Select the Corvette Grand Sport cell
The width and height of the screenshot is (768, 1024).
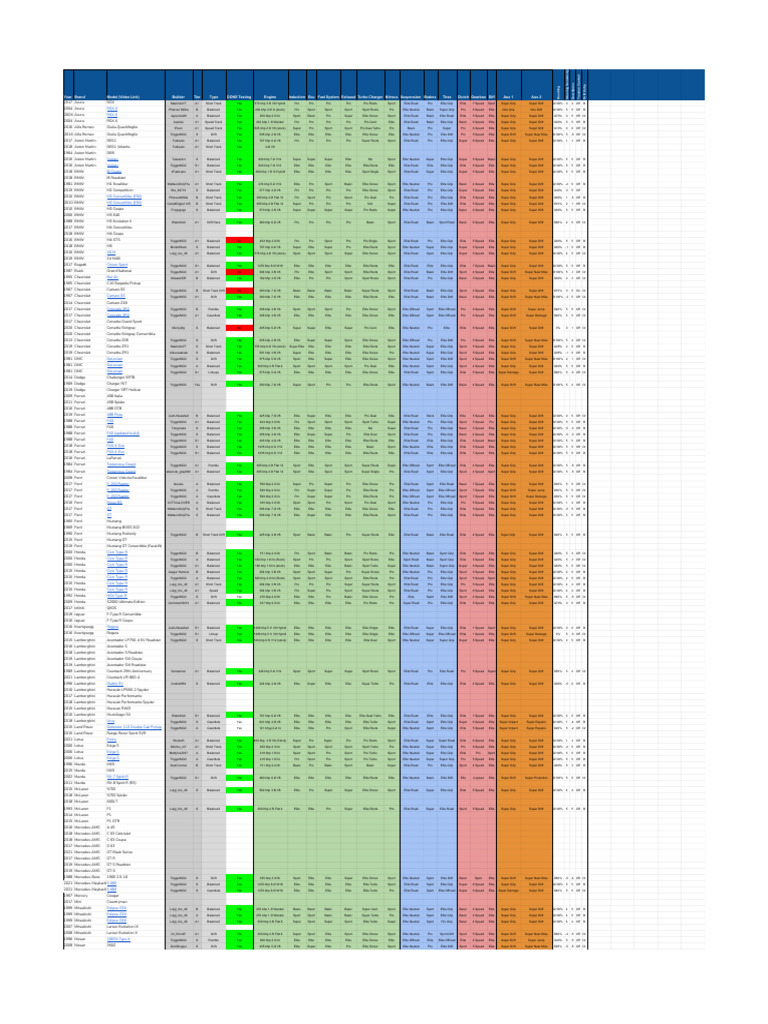point(135,321)
